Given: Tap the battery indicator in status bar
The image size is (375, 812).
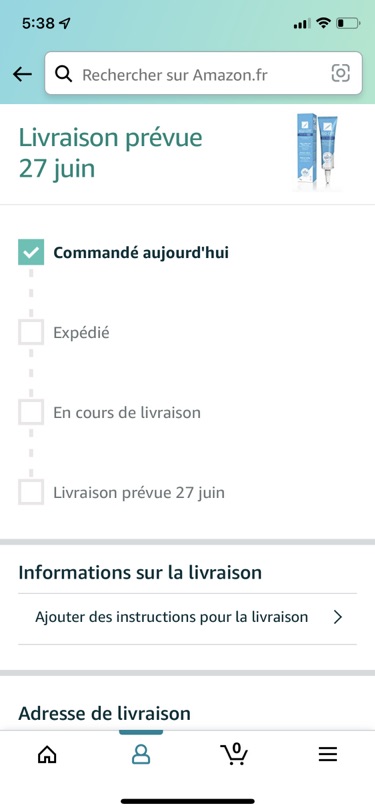Looking at the screenshot, I should (x=348, y=23).
